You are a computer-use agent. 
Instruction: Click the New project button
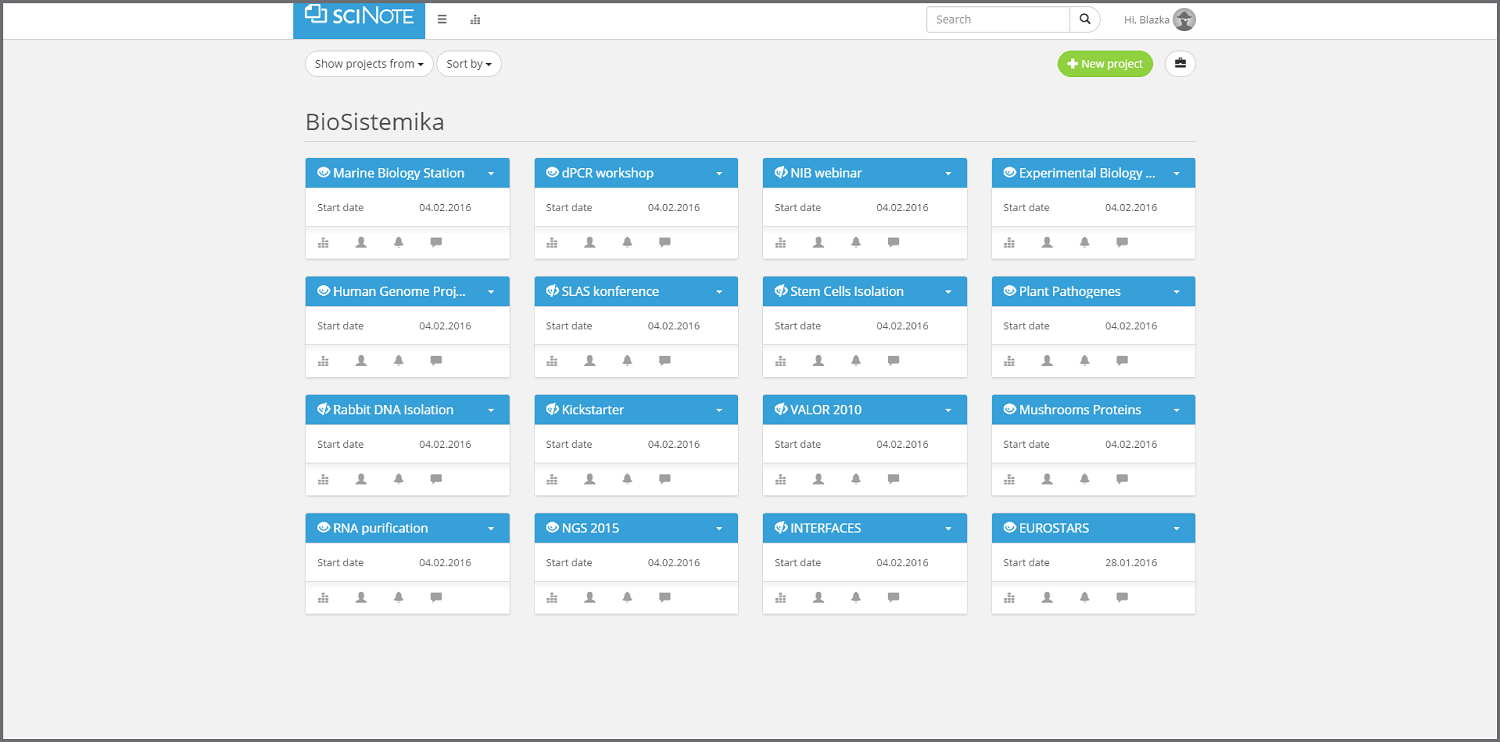coord(1105,63)
